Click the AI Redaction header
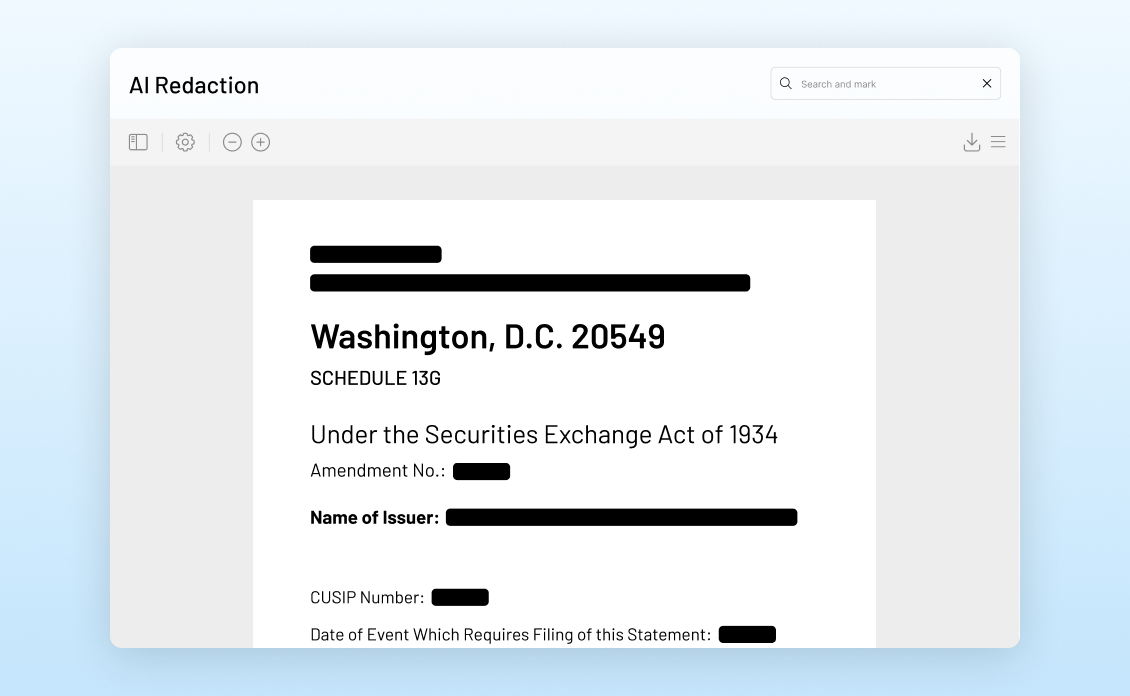 coord(194,85)
